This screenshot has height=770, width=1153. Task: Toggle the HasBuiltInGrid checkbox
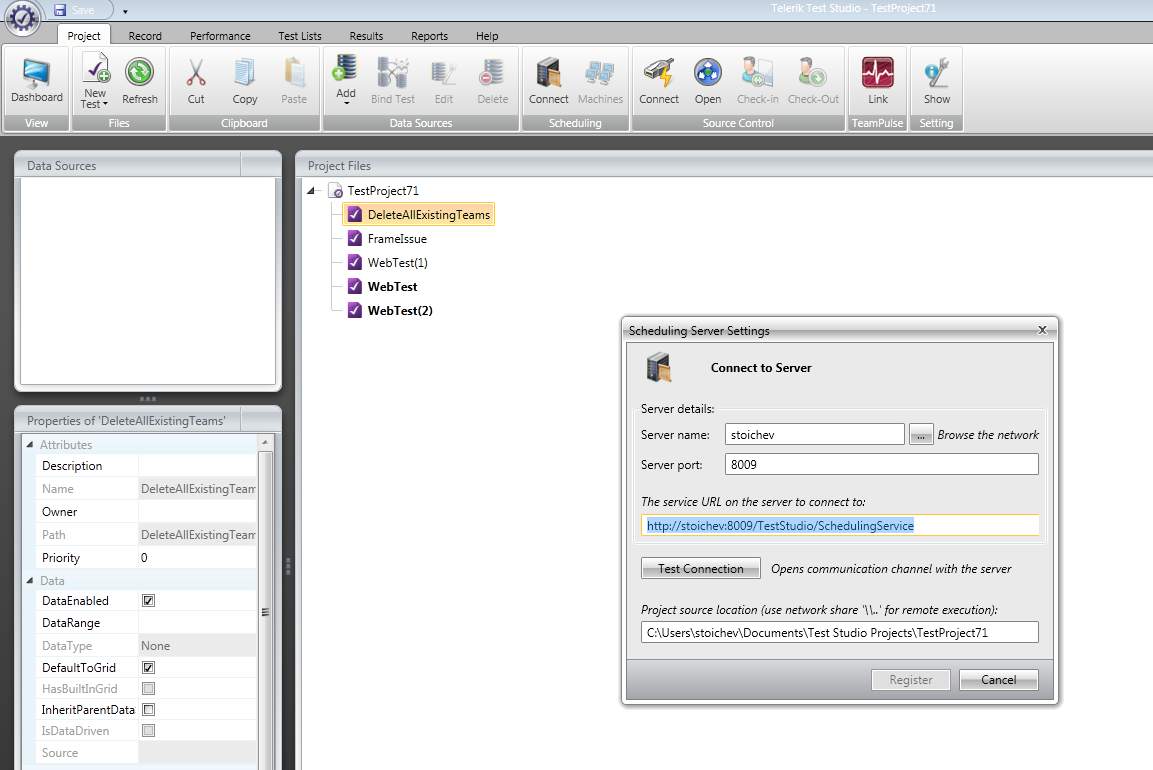click(x=149, y=688)
